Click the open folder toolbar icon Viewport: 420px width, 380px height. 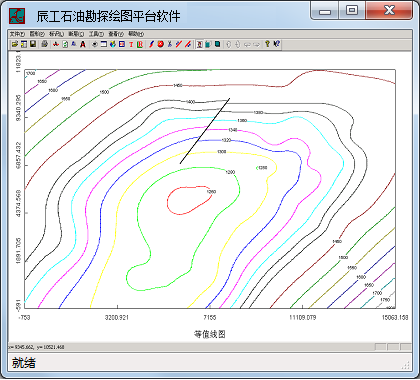click(15, 44)
